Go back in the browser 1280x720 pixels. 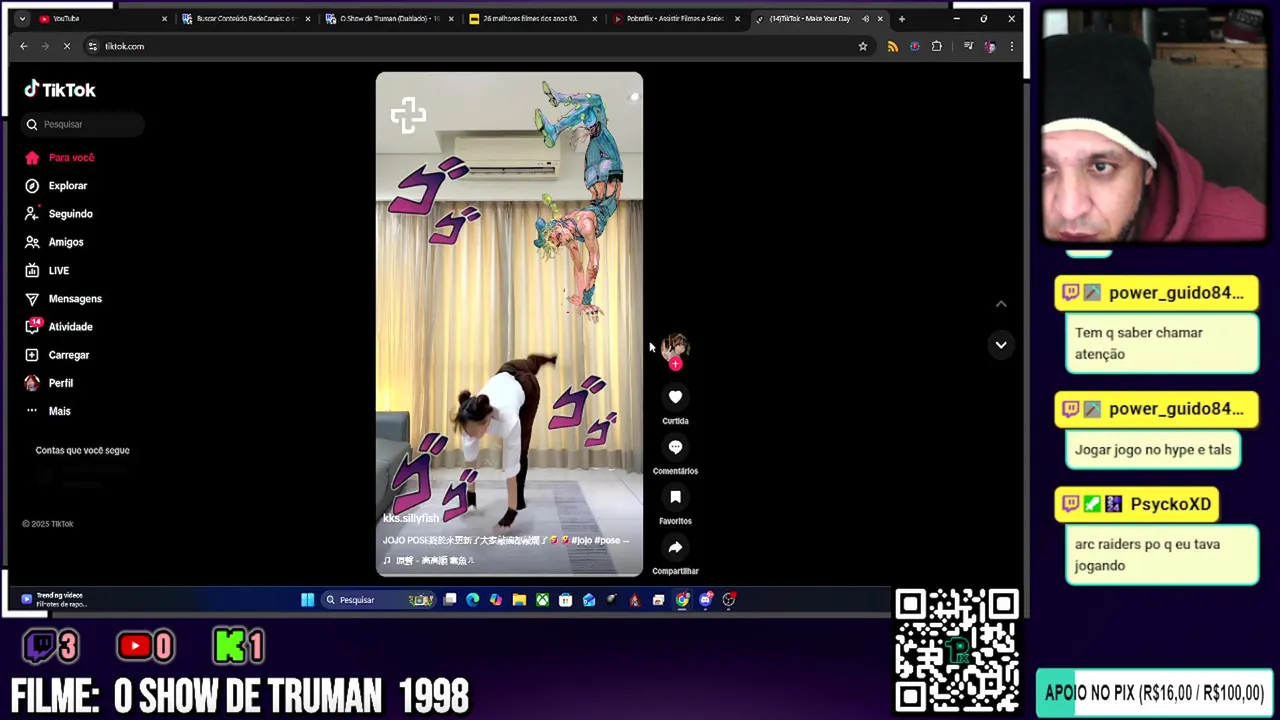(24, 46)
